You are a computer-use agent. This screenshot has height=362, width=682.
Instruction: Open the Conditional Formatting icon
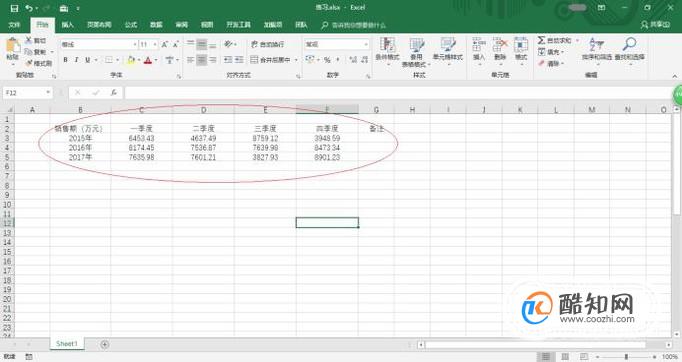387,45
